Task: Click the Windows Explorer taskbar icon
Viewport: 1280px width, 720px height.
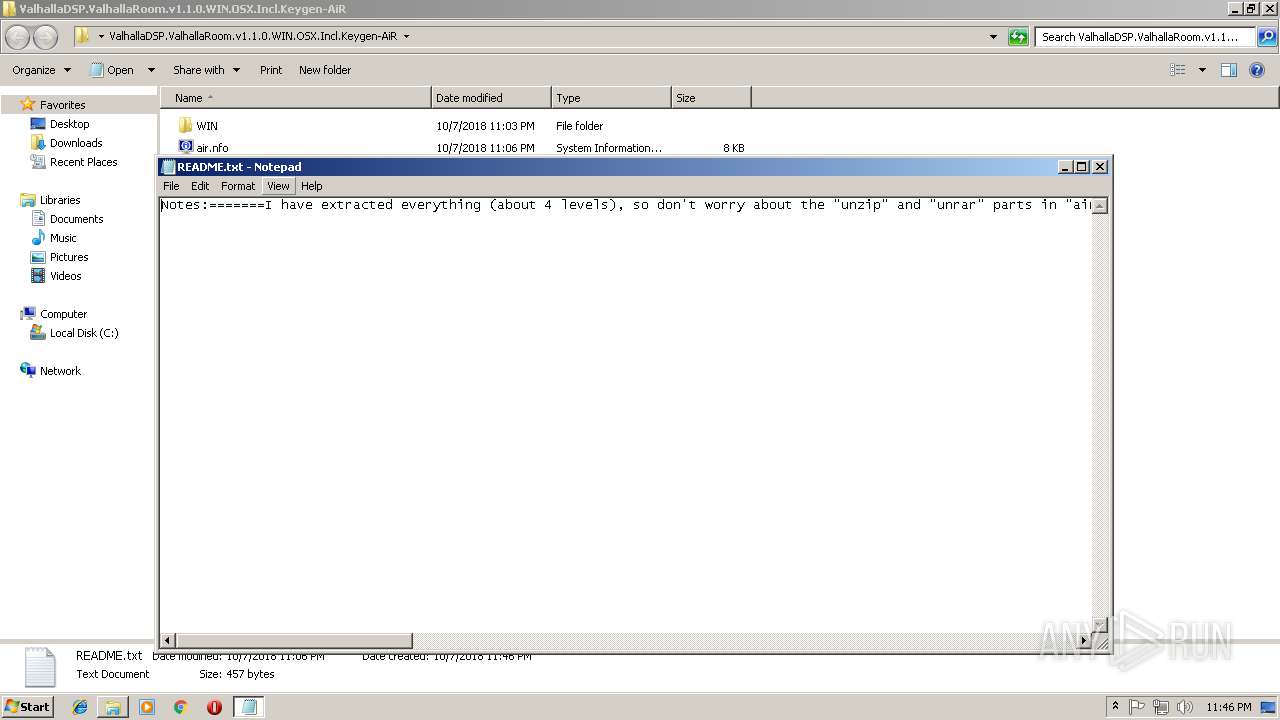Action: (x=113, y=707)
